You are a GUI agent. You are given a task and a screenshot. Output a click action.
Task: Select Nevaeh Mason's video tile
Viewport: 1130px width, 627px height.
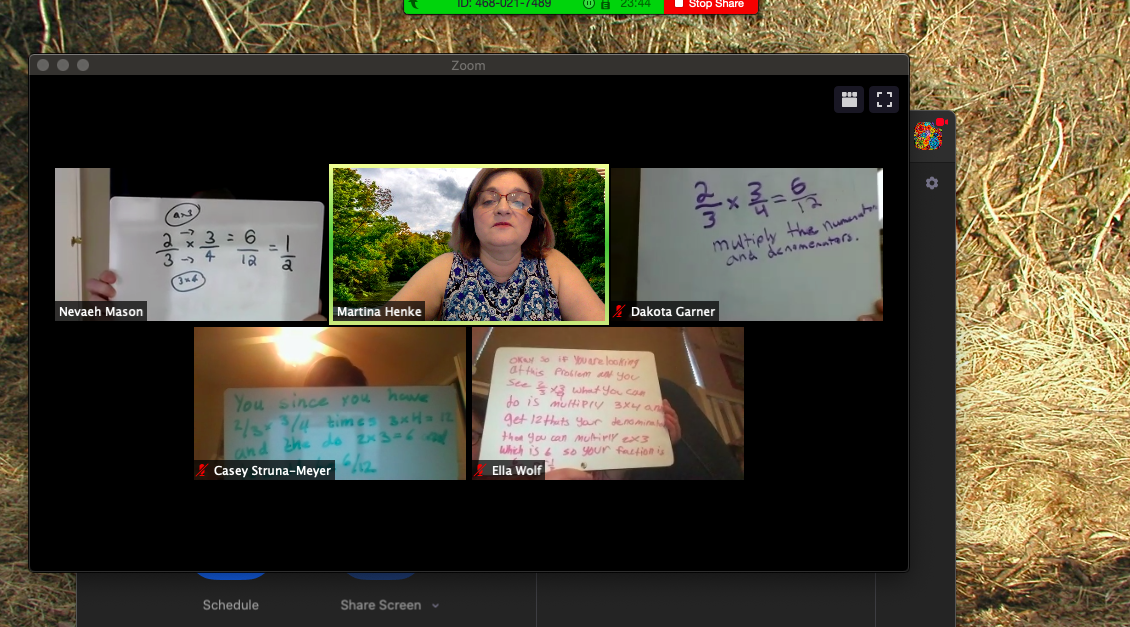(190, 245)
